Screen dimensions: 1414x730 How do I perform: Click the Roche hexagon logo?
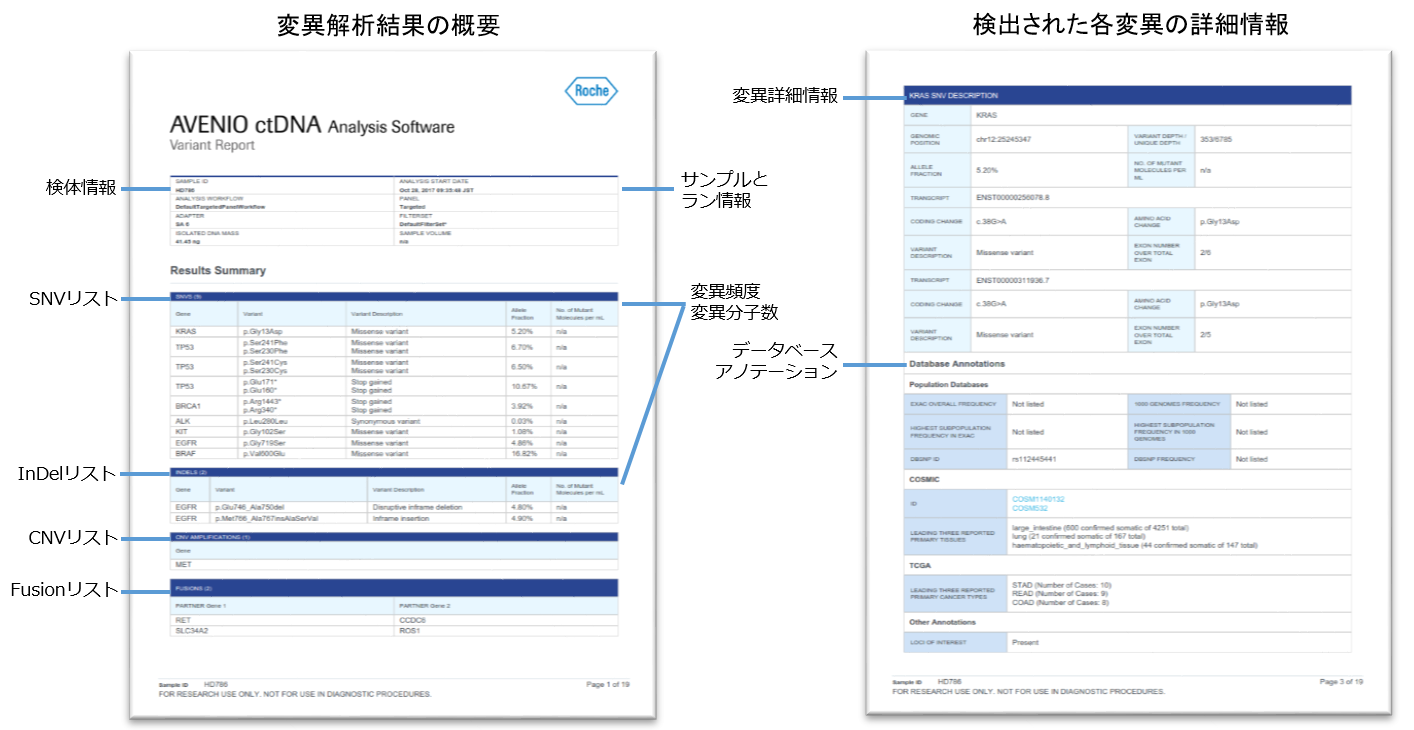(591, 91)
